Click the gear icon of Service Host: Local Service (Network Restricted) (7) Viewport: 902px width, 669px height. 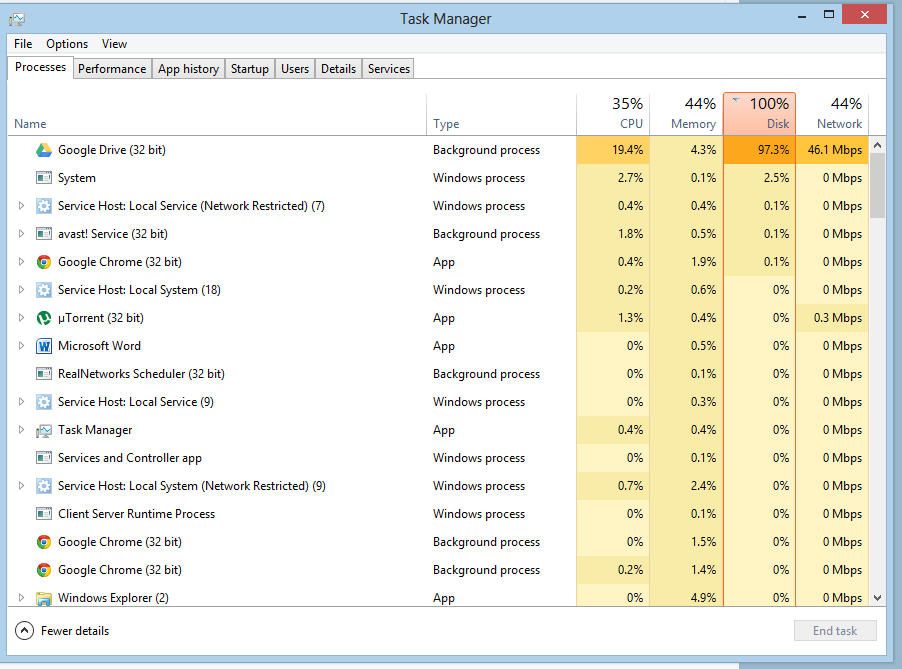click(x=44, y=206)
